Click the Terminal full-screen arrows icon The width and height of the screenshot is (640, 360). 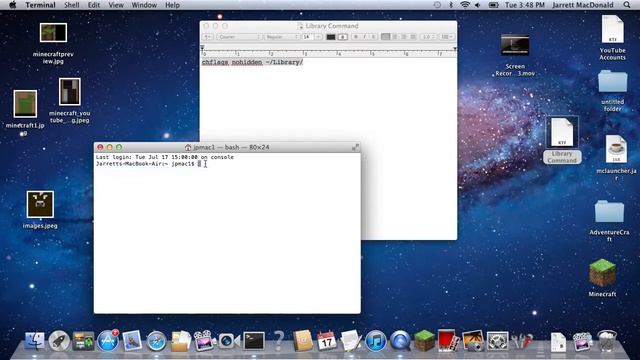pos(355,147)
